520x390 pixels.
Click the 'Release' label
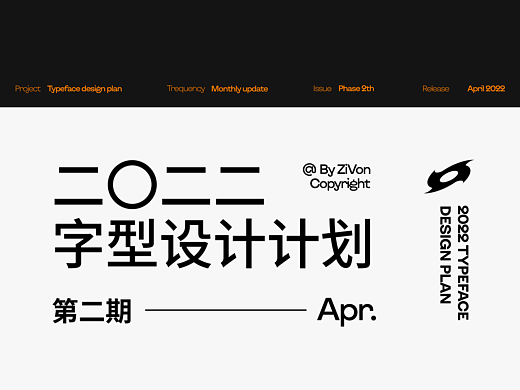click(436, 89)
